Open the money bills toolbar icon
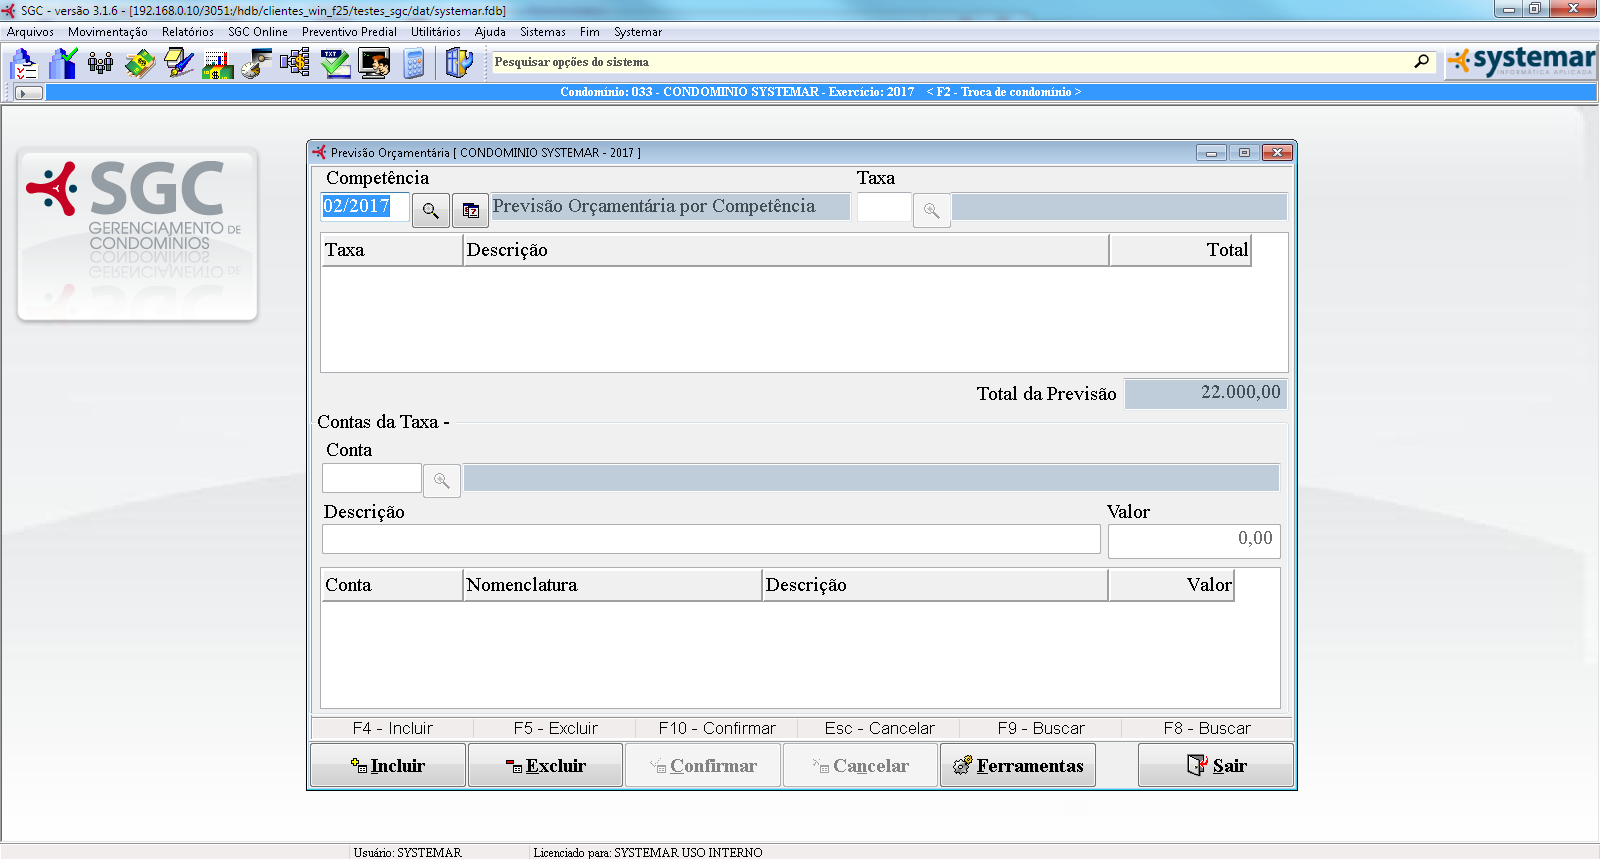The height and width of the screenshot is (860, 1600). coord(140,64)
